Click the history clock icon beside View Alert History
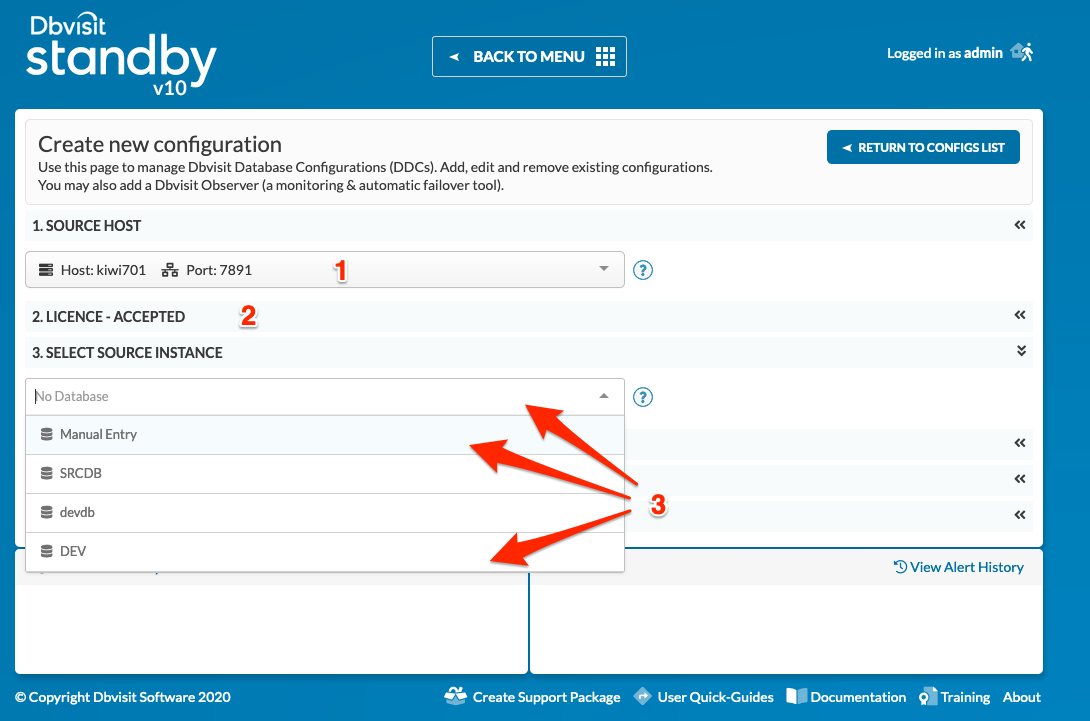 pyautogui.click(x=903, y=567)
